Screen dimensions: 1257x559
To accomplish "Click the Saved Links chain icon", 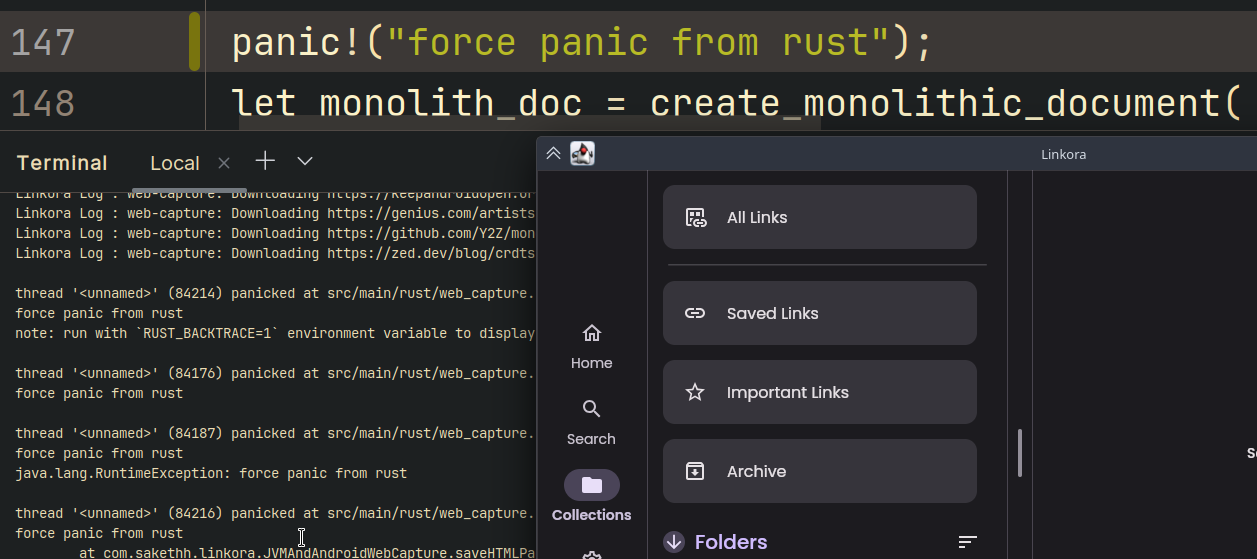I will (695, 313).
